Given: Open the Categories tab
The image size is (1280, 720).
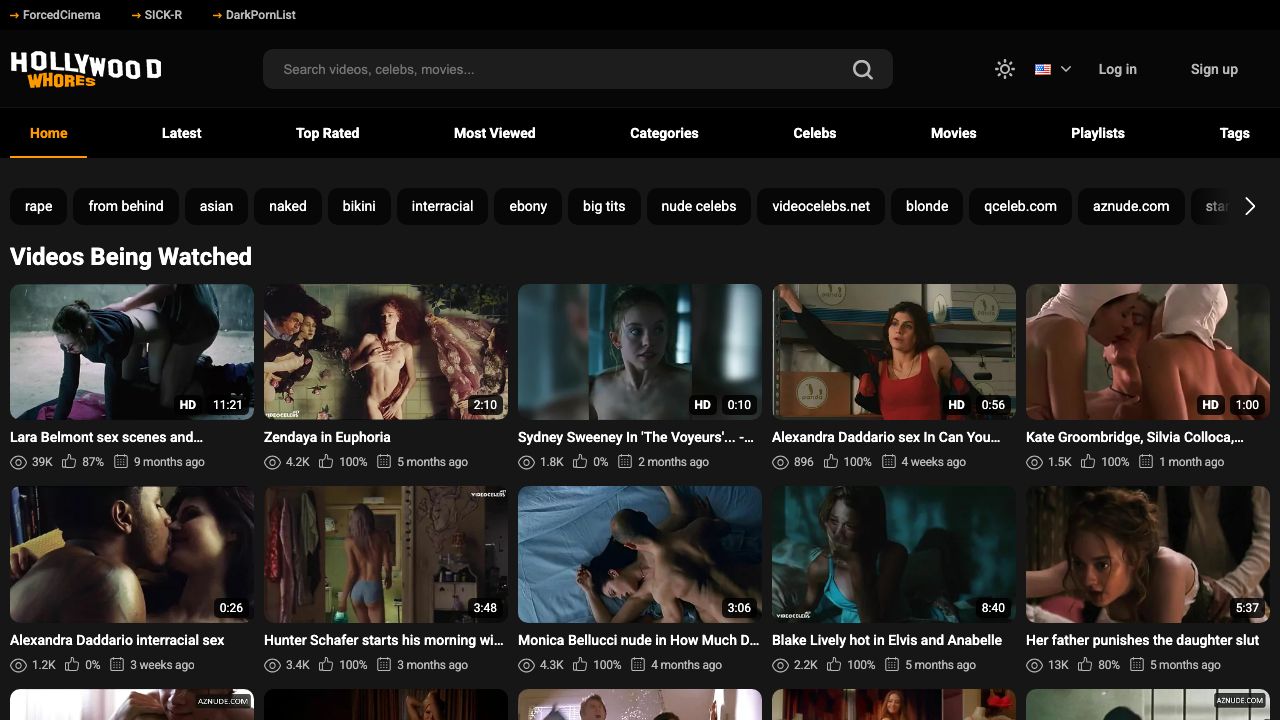Looking at the screenshot, I should click(664, 133).
